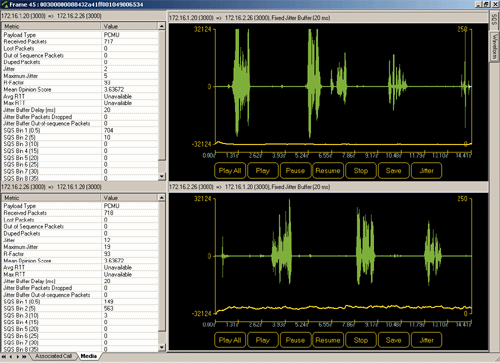
Task: Click Play in the lower waveform panel
Action: tap(262, 340)
